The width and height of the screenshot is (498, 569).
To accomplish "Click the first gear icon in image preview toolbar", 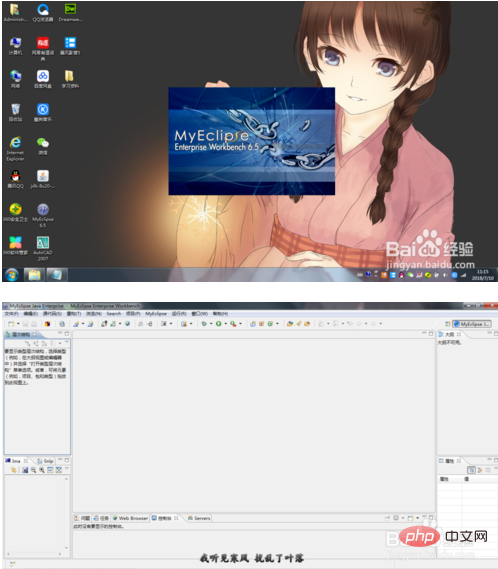I will (x=13, y=470).
